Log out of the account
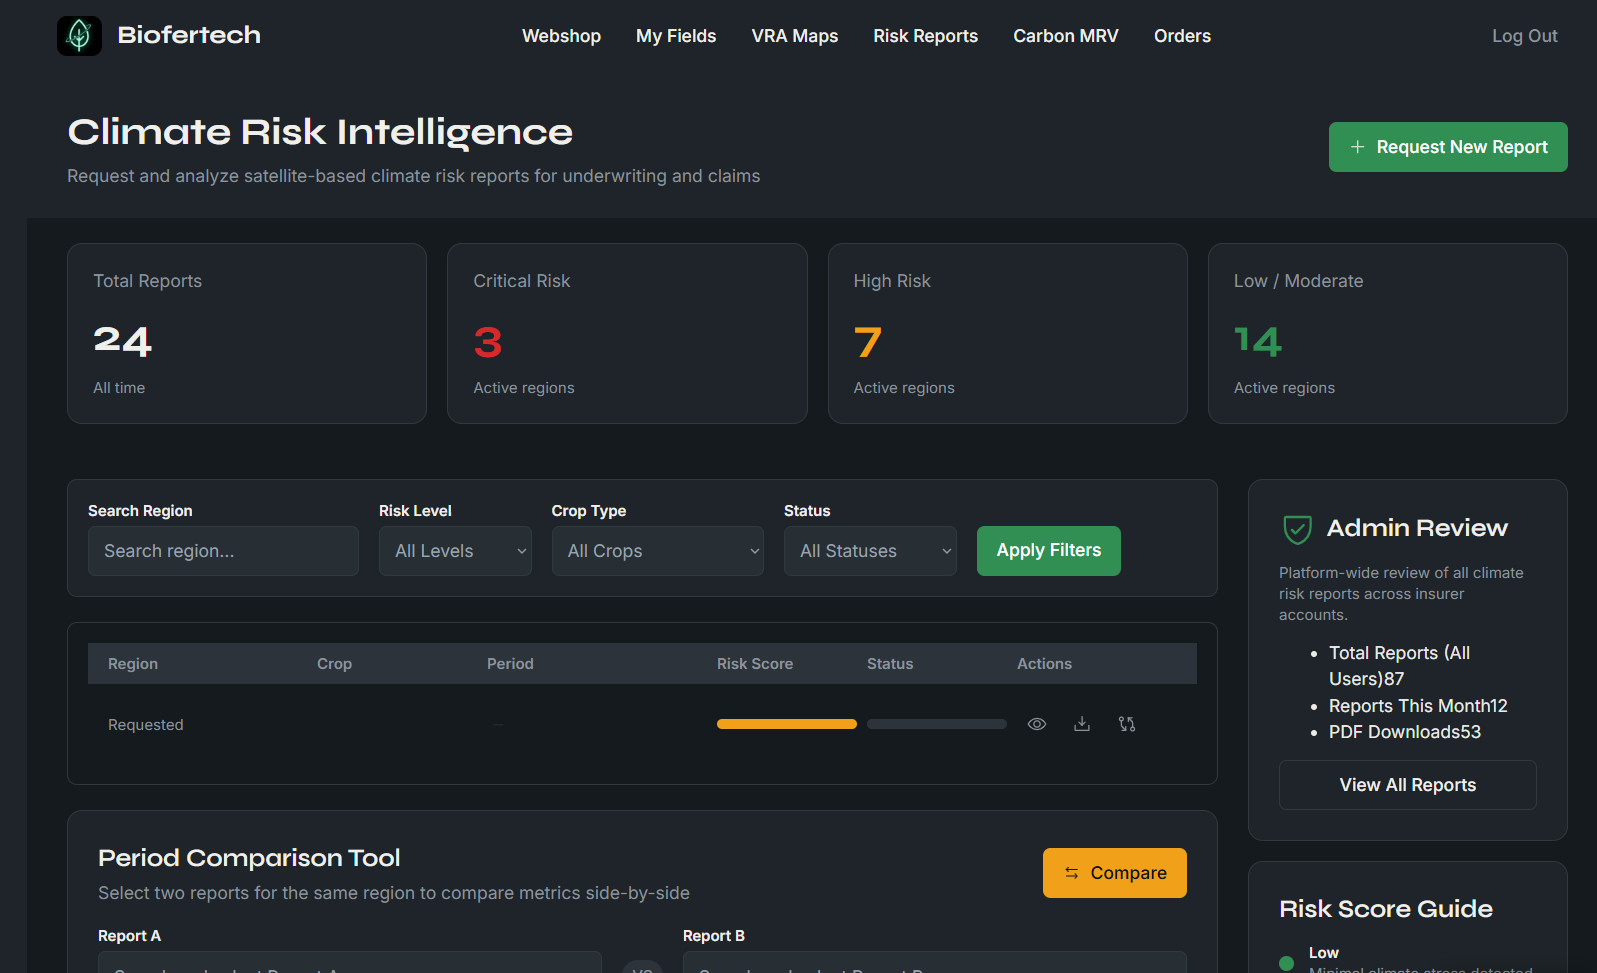 click(x=1524, y=36)
